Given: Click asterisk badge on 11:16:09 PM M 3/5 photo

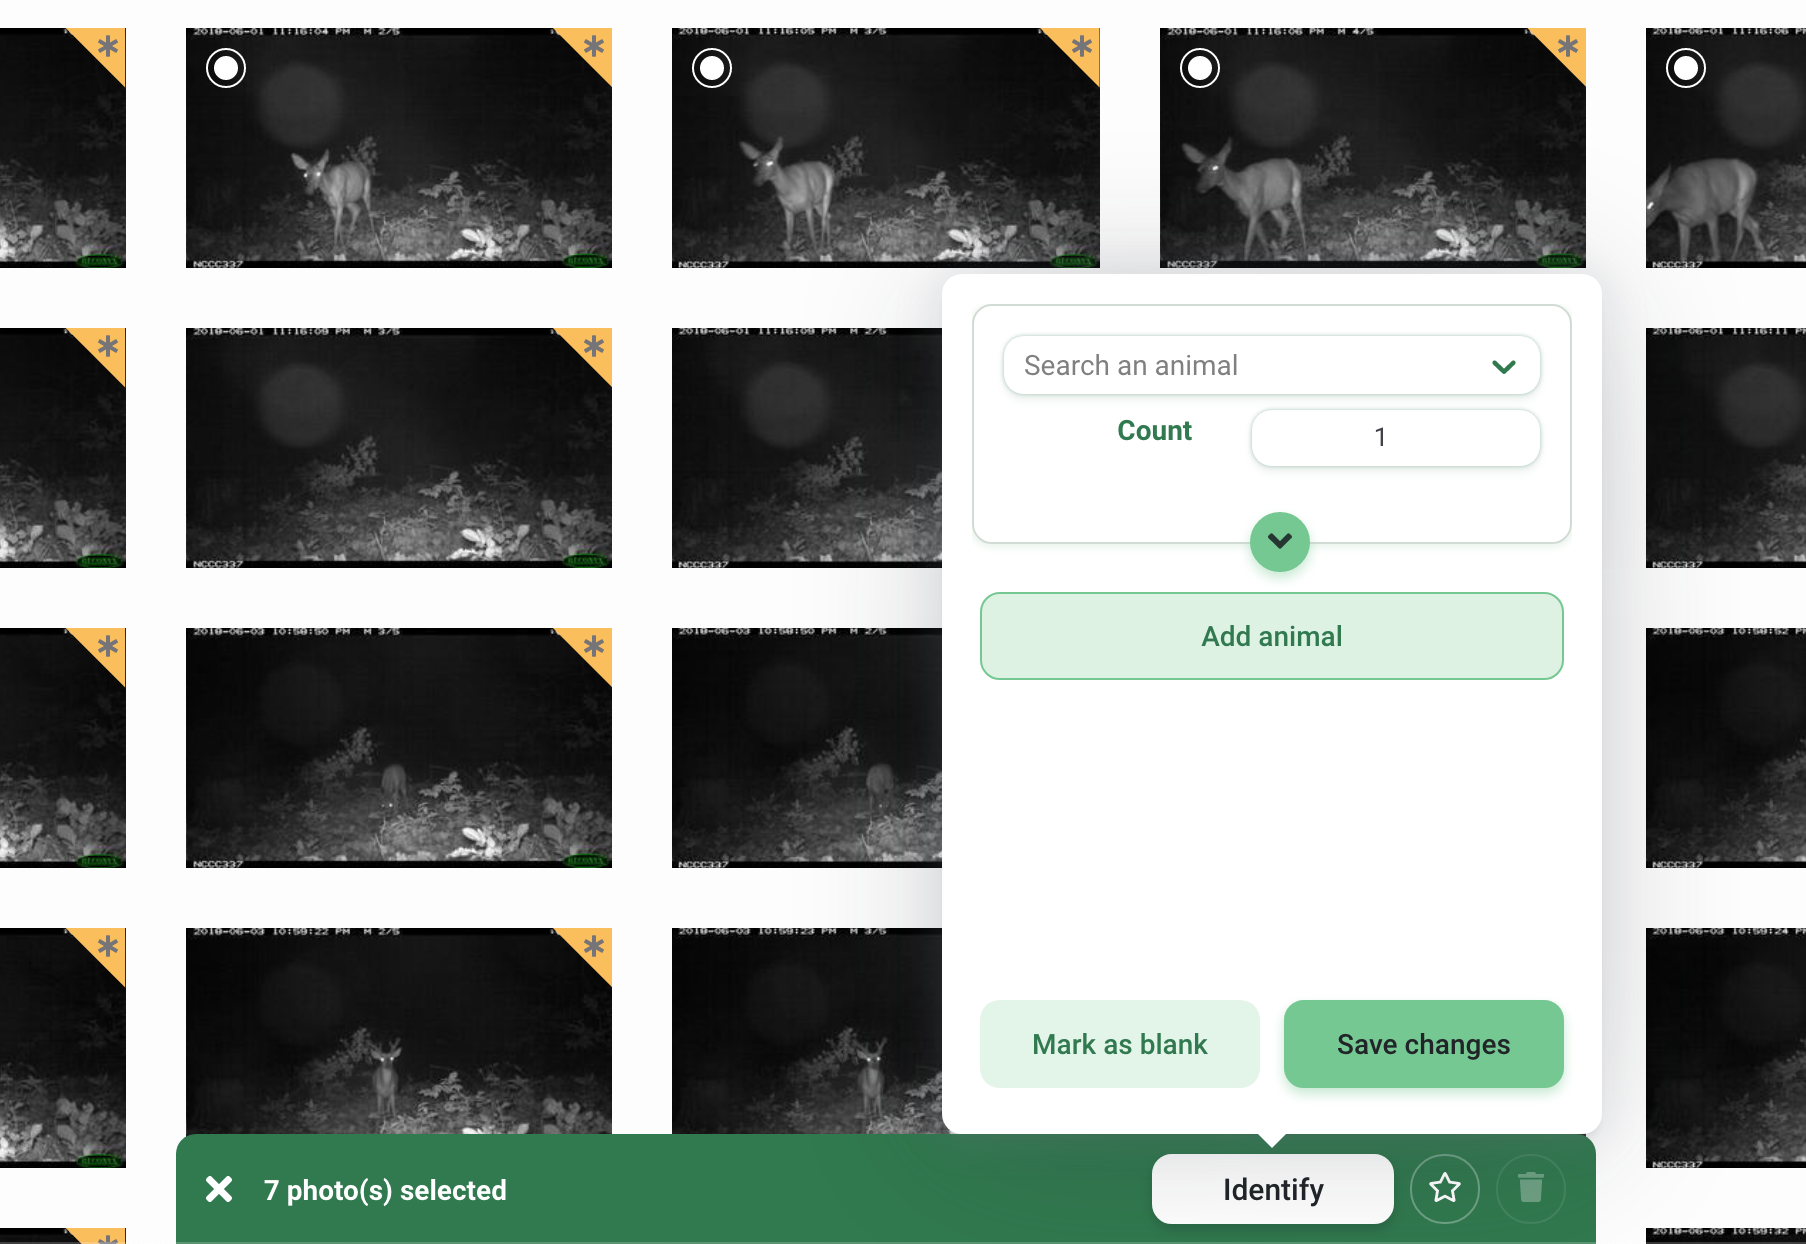Looking at the screenshot, I should pyautogui.click(x=592, y=347).
